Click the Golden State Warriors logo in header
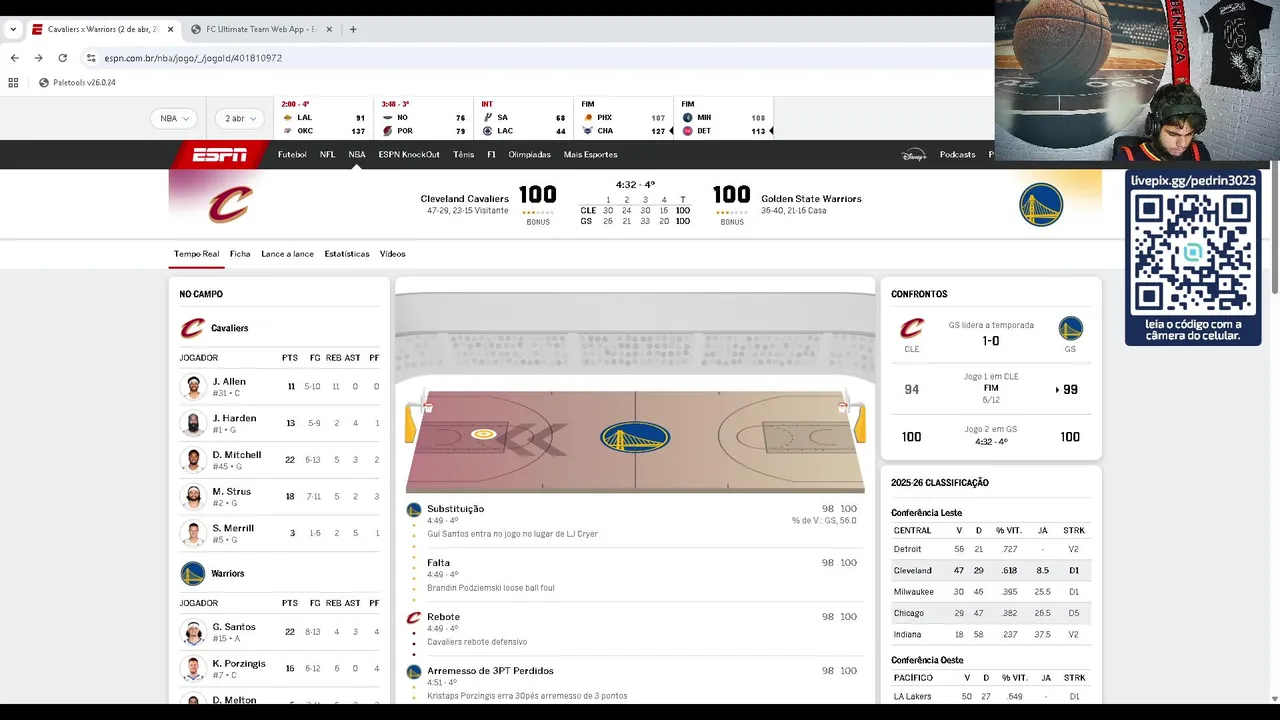 (1041, 204)
